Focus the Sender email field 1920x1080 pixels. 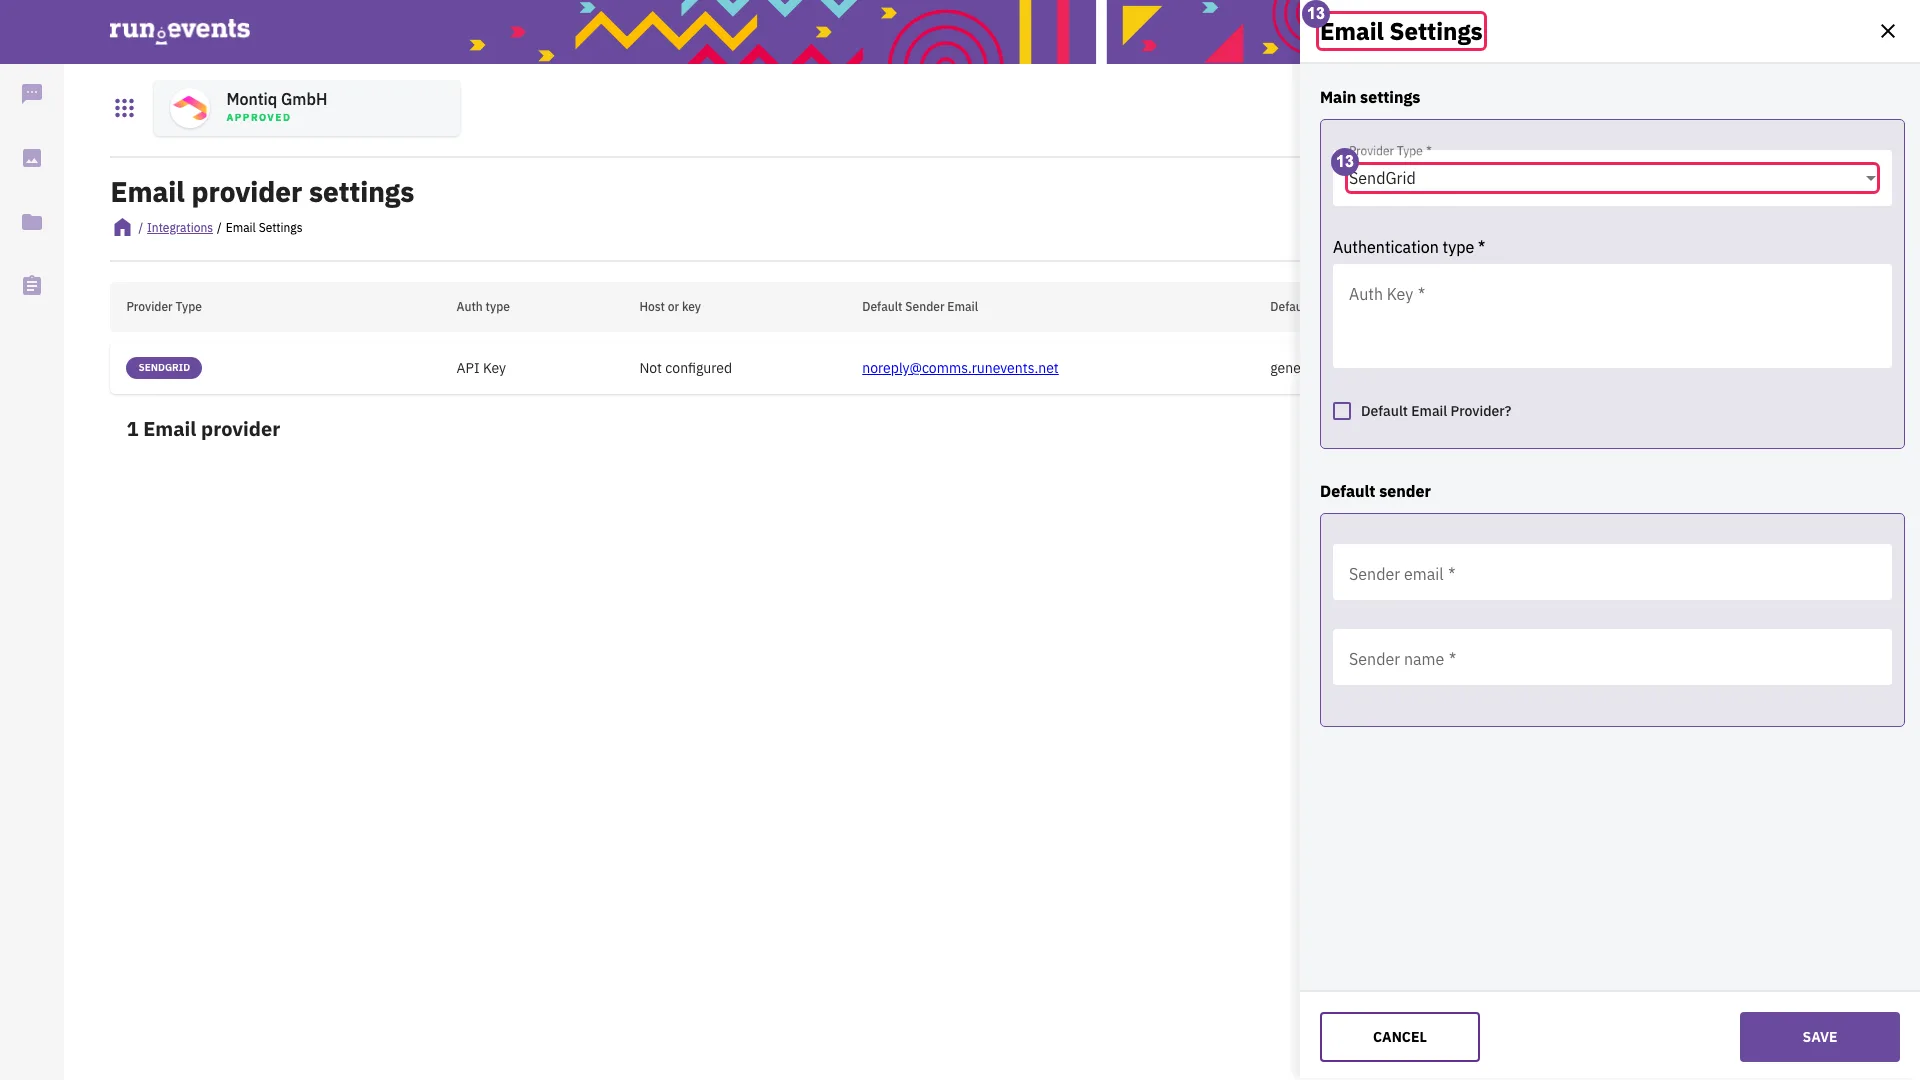pyautogui.click(x=1612, y=572)
